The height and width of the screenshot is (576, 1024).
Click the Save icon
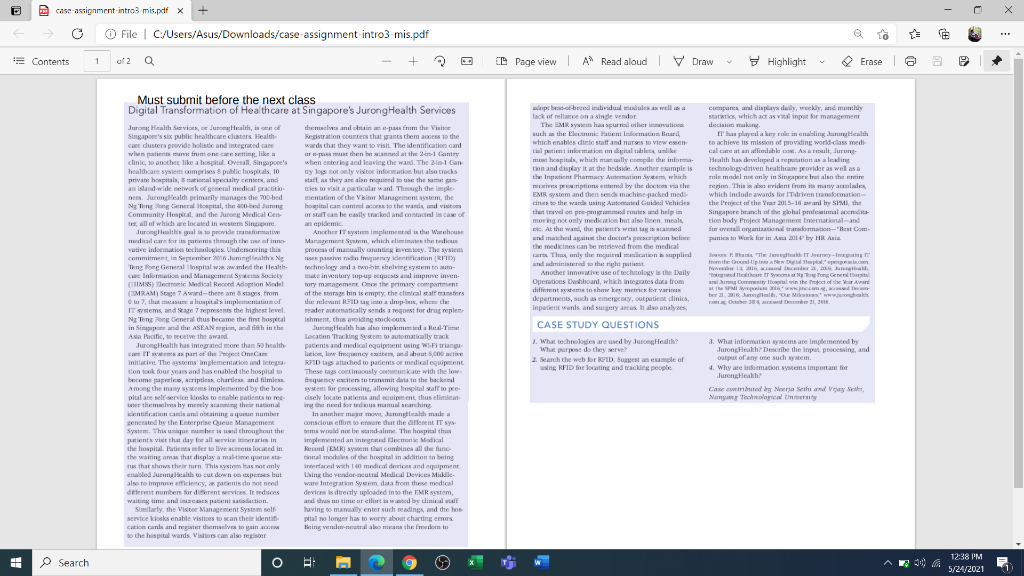[x=937, y=61]
